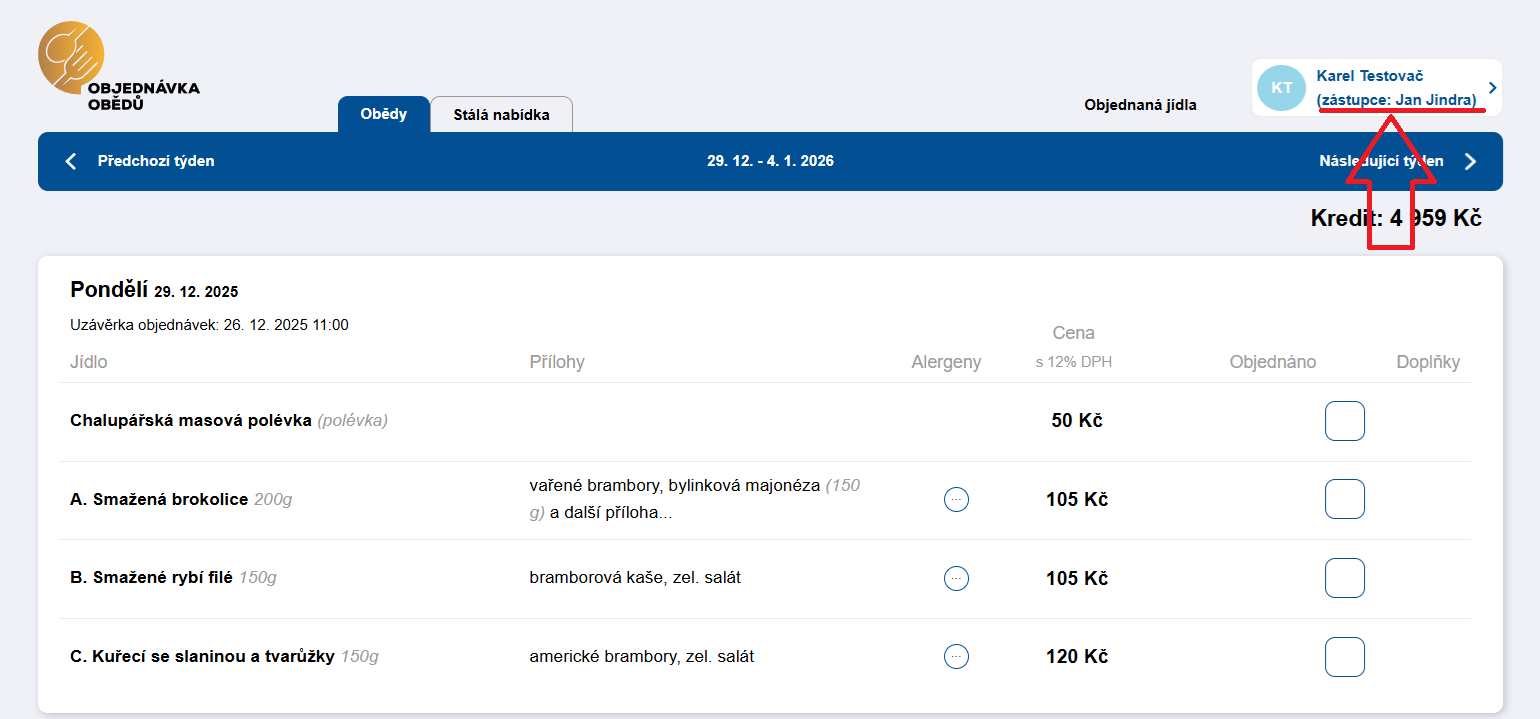
Task: Open allergens for Smažená brokolice
Action: 956,499
